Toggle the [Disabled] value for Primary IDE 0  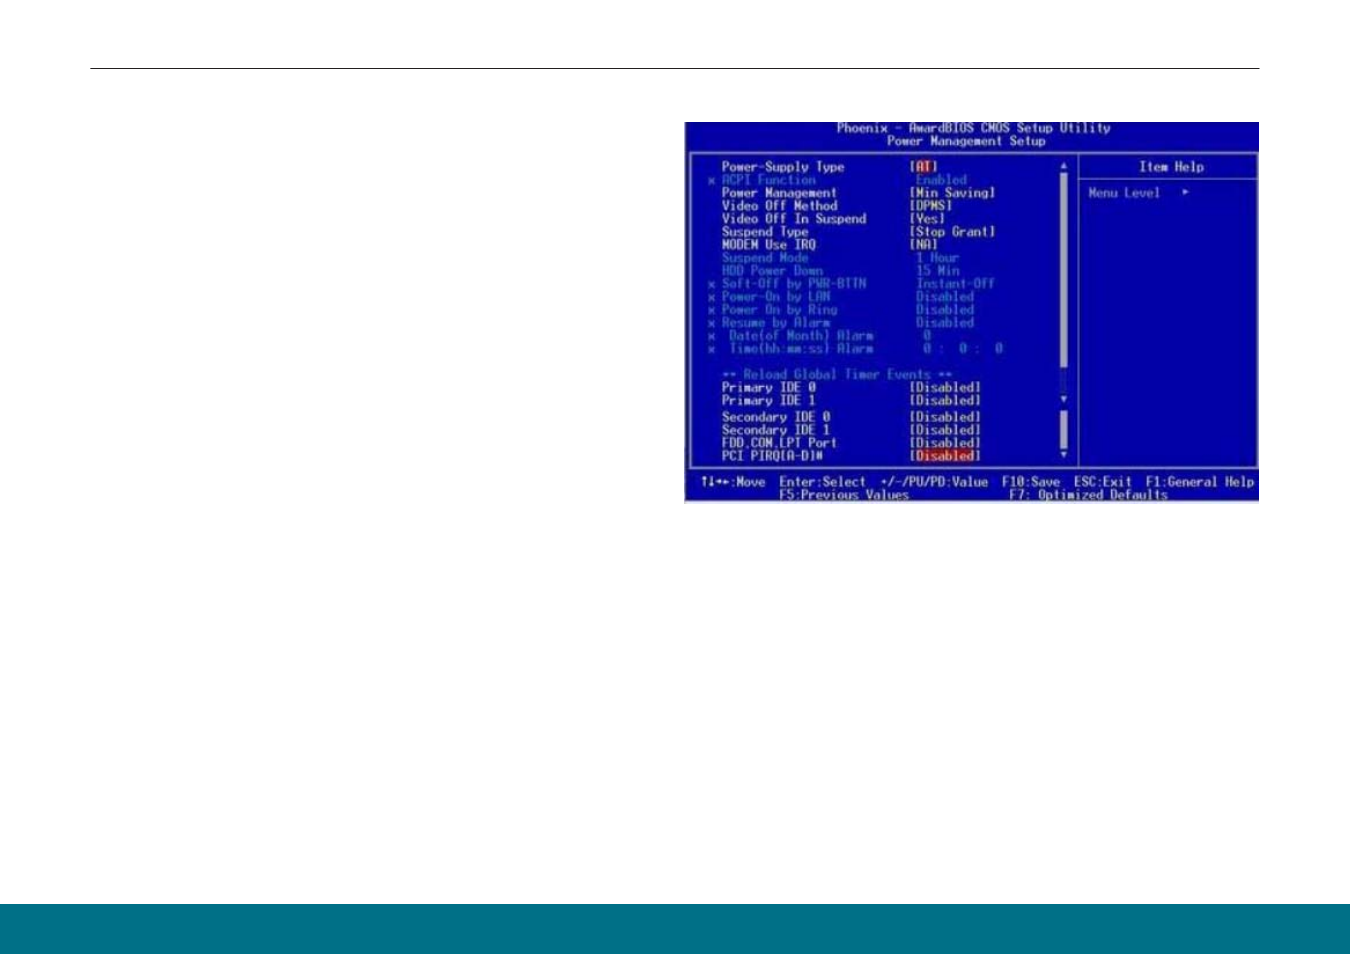pos(945,387)
